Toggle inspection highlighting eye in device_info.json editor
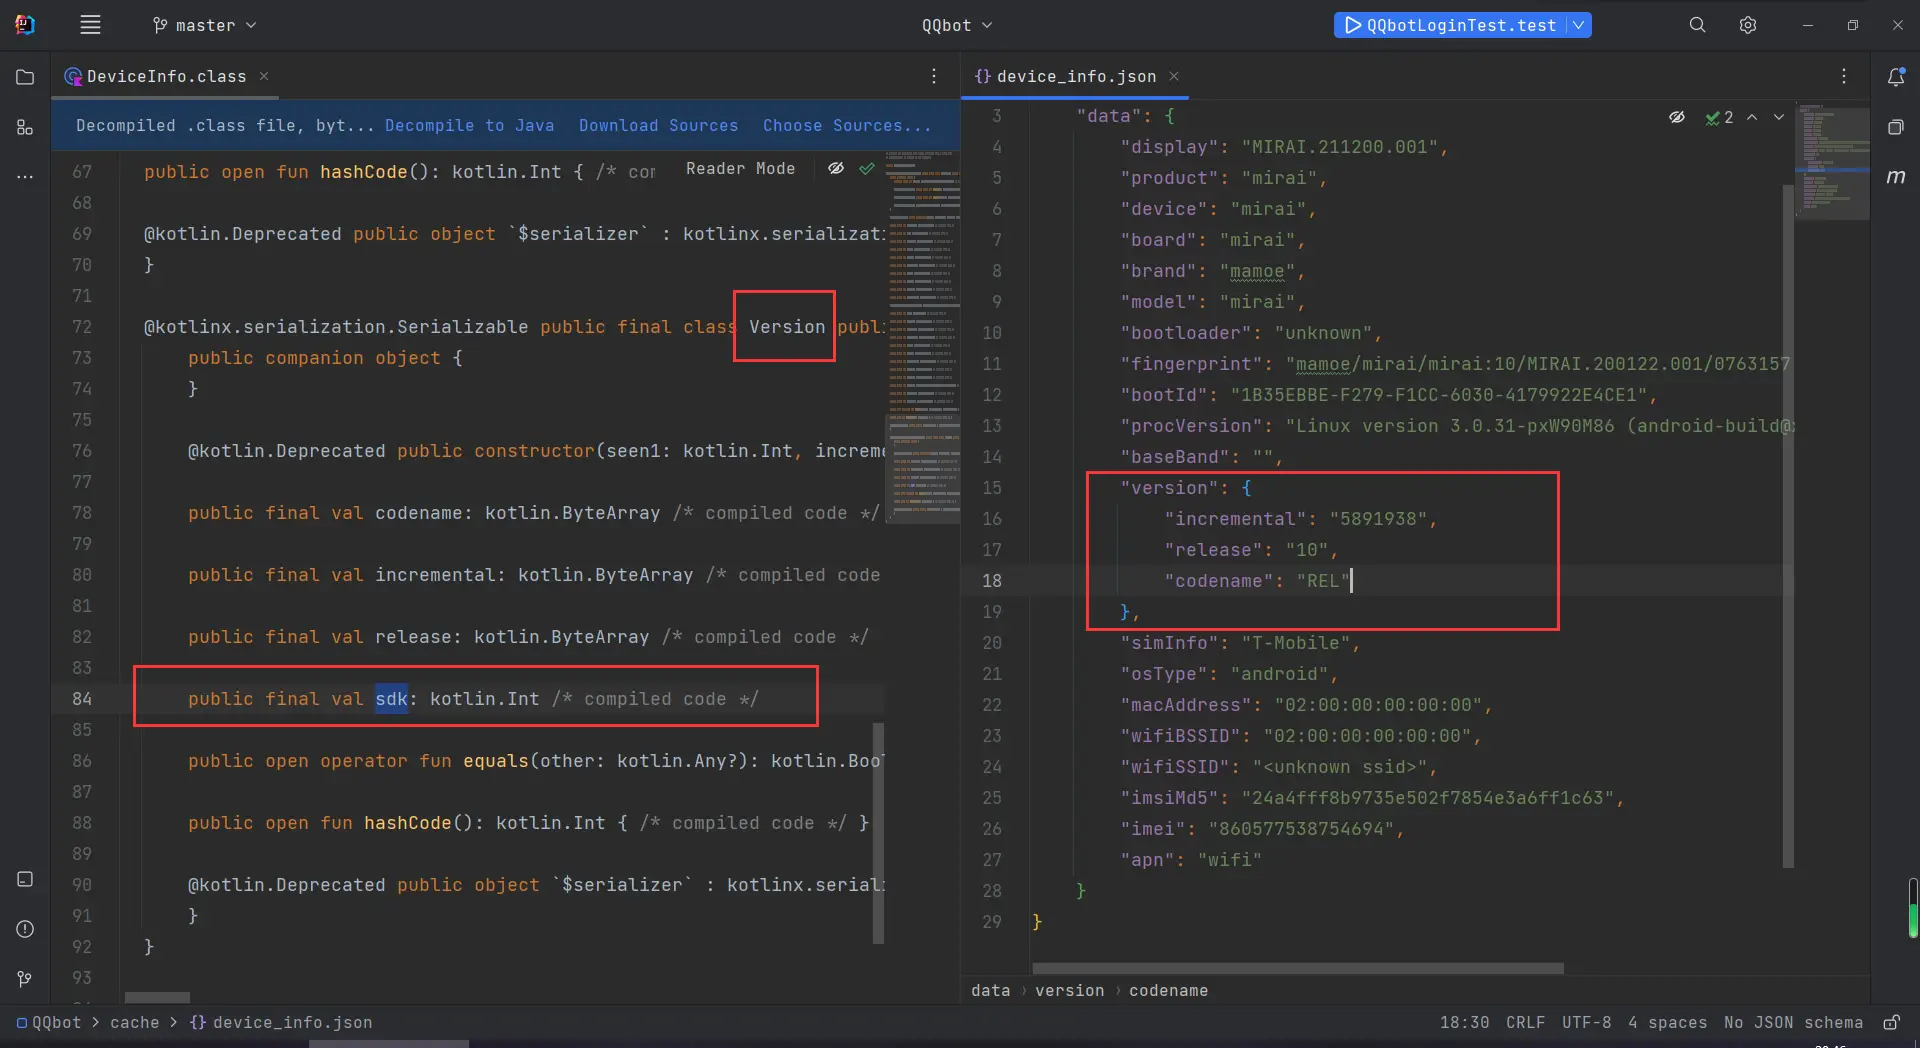The width and height of the screenshot is (1920, 1048). click(x=1677, y=117)
